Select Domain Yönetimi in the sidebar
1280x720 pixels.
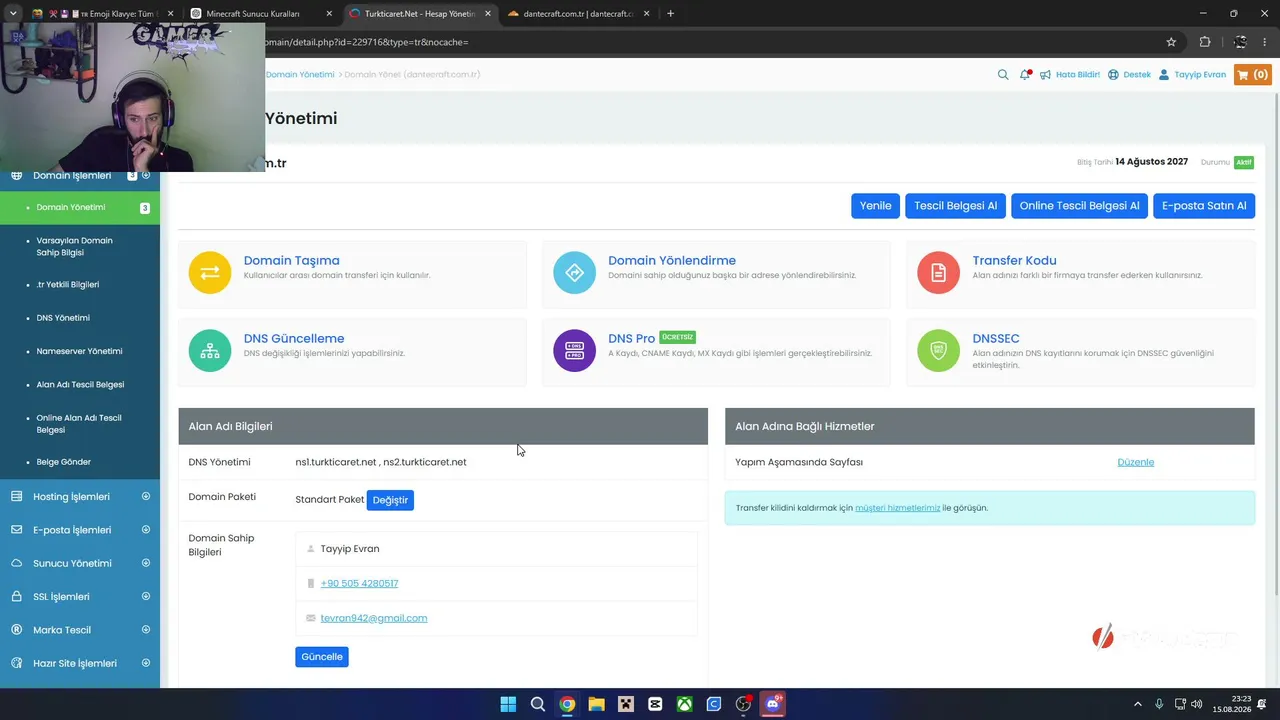click(x=80, y=207)
